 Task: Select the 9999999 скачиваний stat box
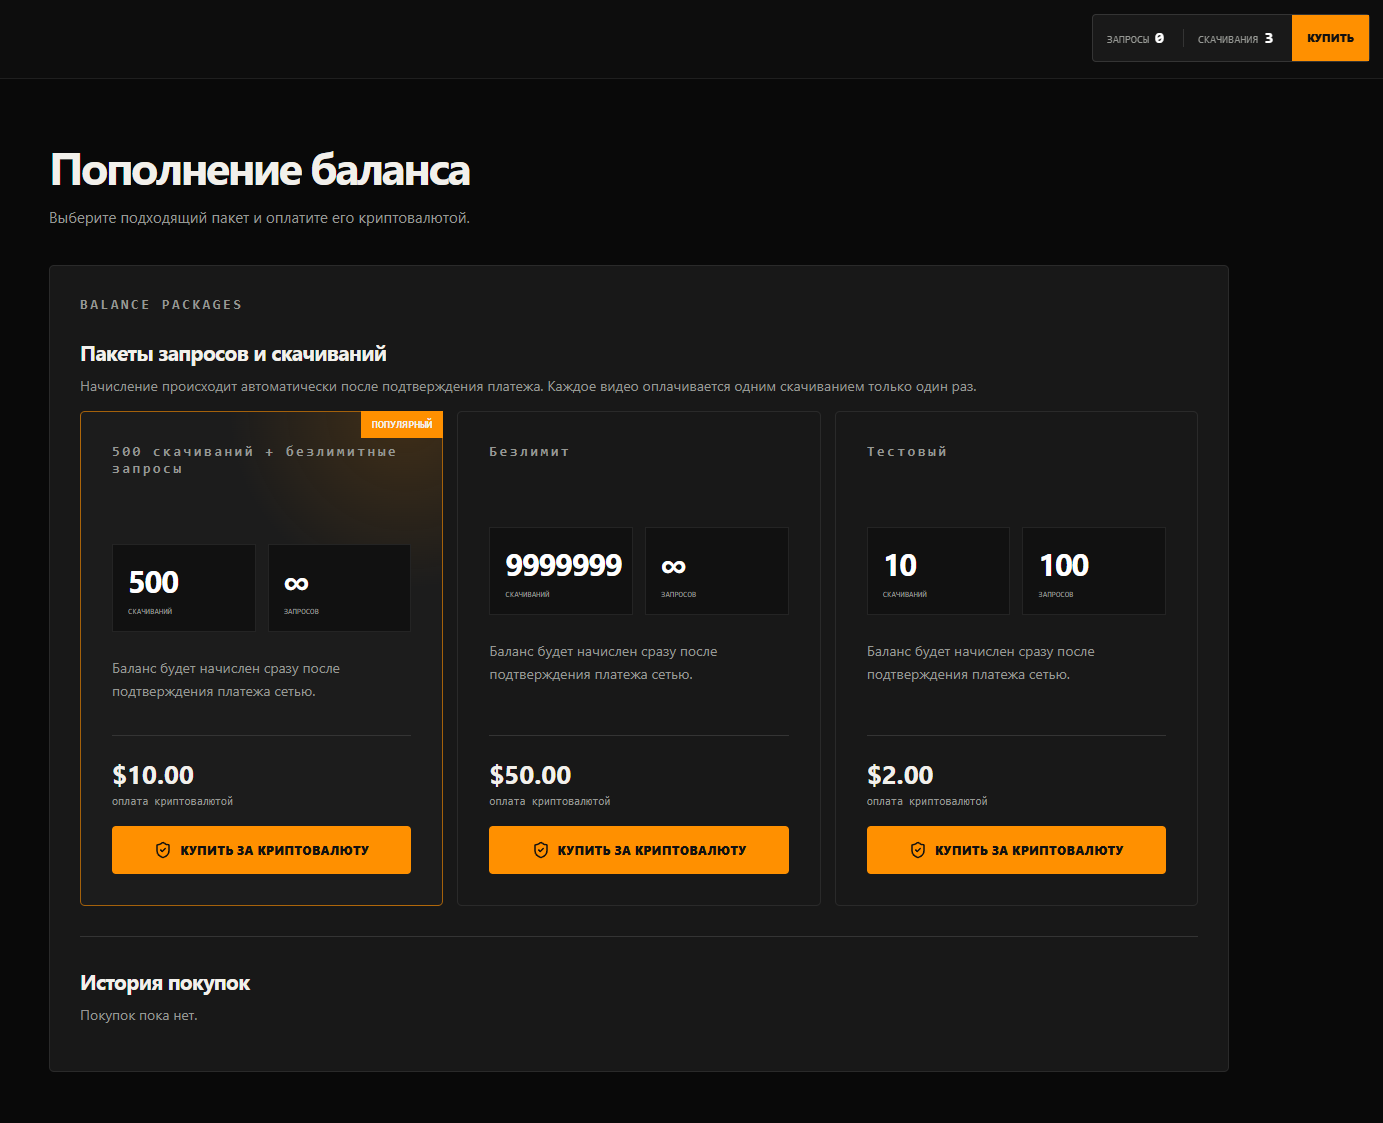[561, 571]
